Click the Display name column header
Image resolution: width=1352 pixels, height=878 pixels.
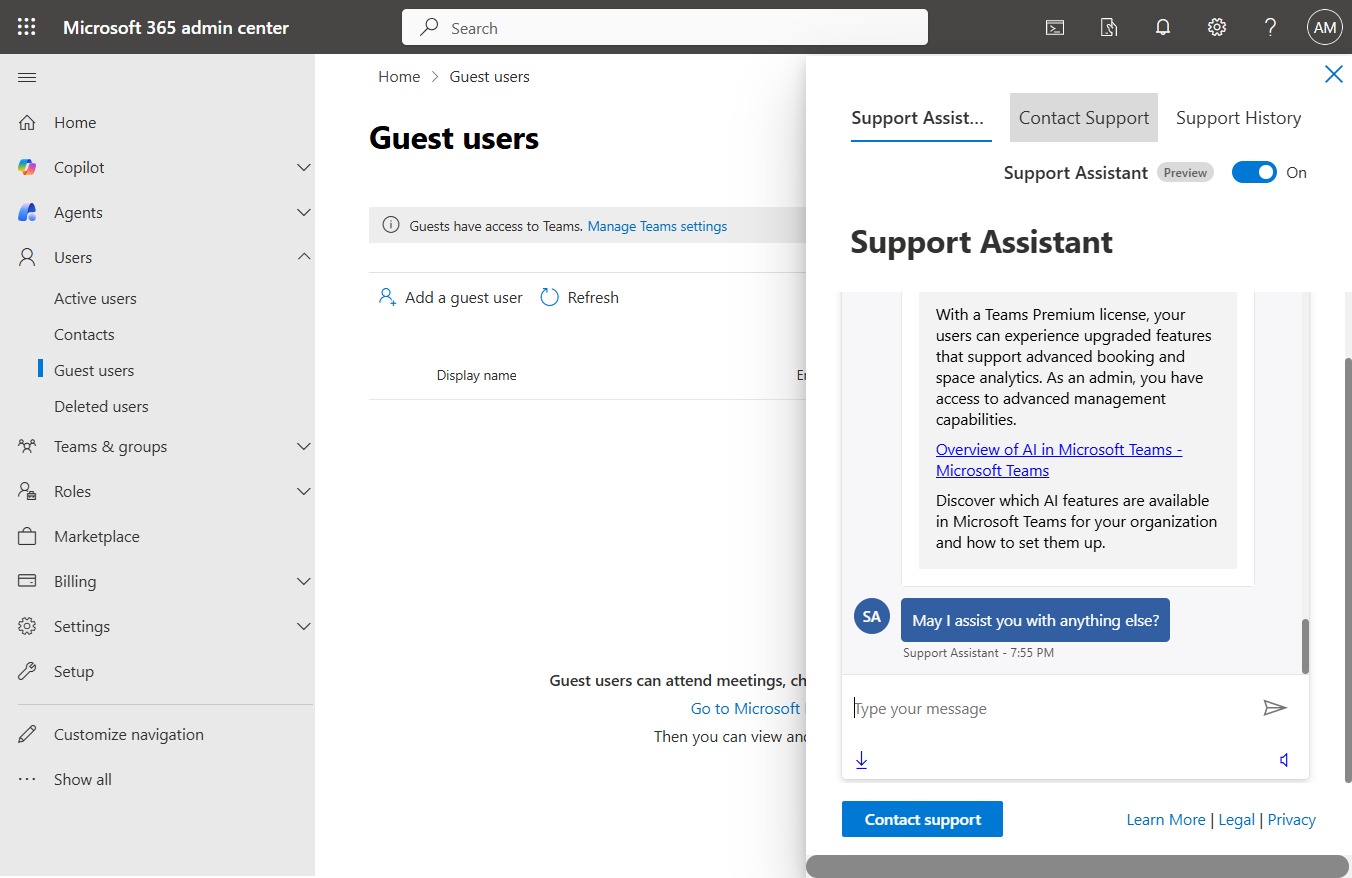pyautogui.click(x=476, y=375)
